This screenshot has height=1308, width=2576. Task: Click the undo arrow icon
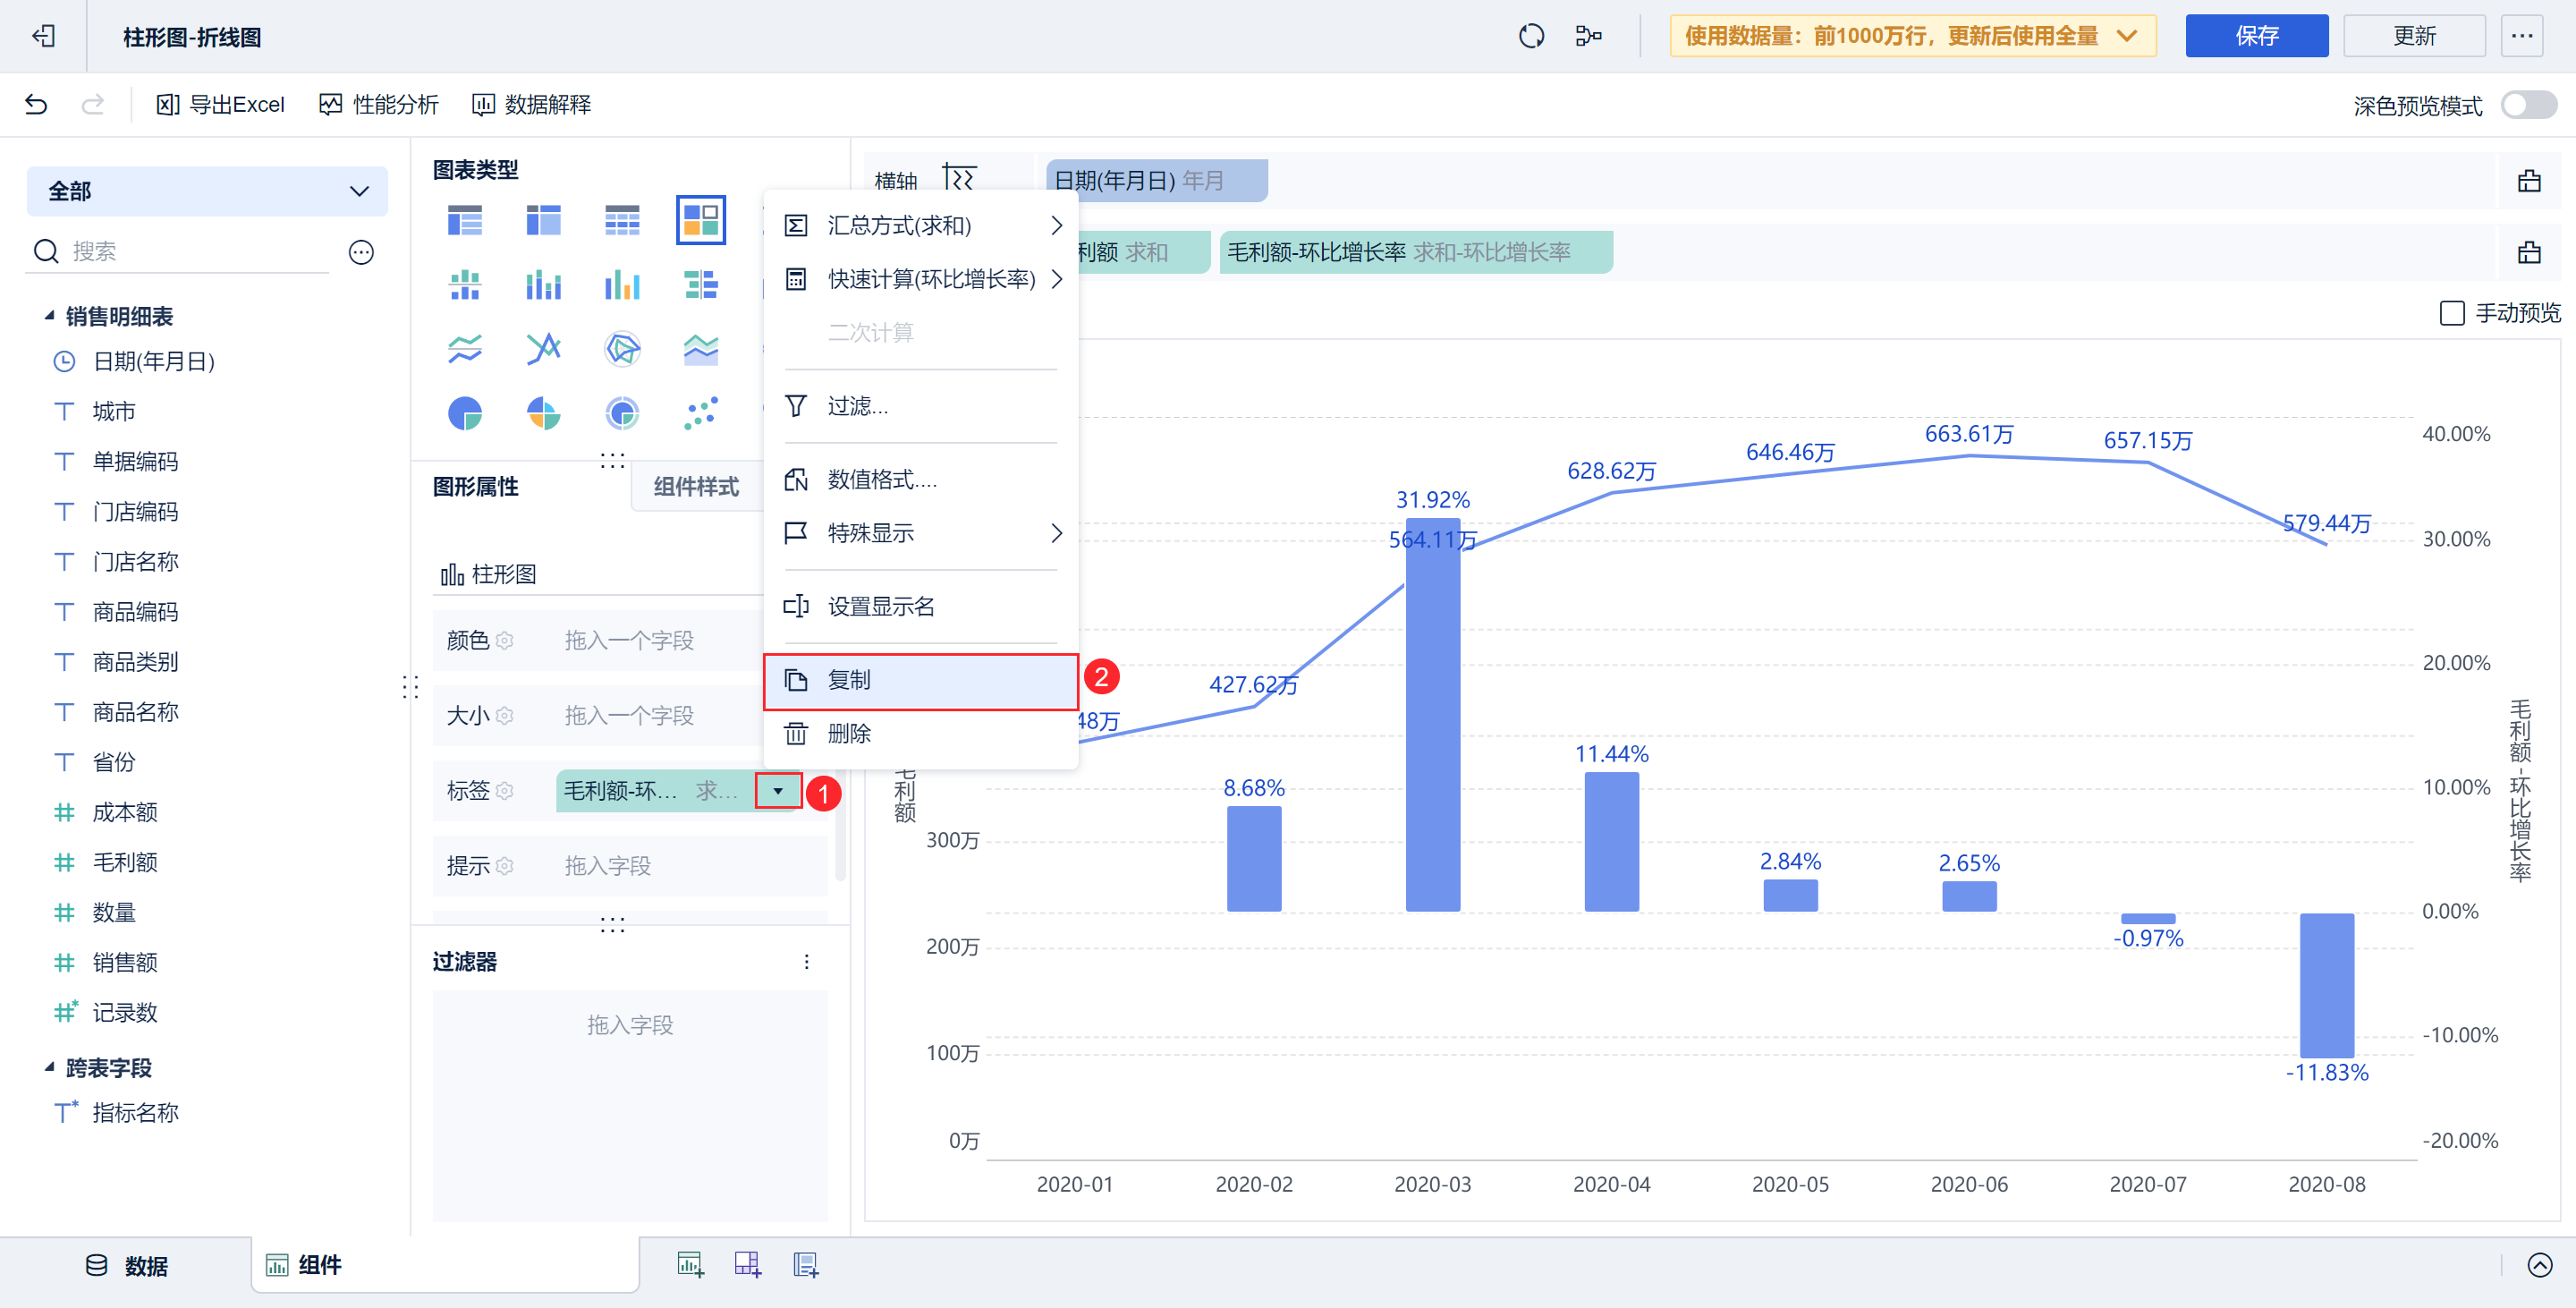(36, 104)
